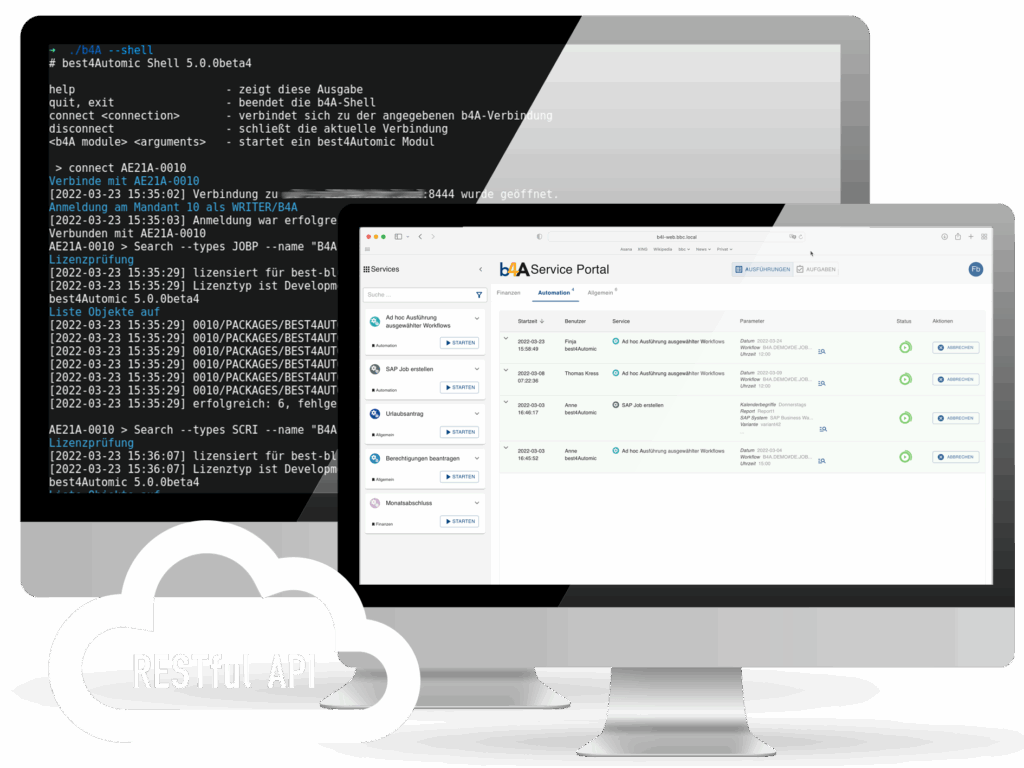Switch to the Finanzen tab

[x=509, y=293]
